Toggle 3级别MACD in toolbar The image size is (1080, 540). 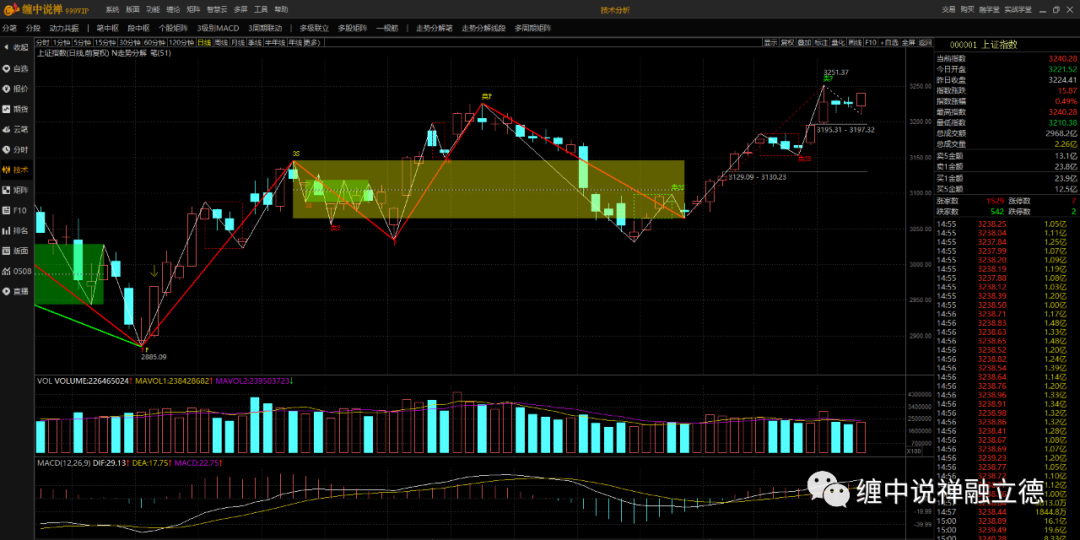(x=218, y=28)
